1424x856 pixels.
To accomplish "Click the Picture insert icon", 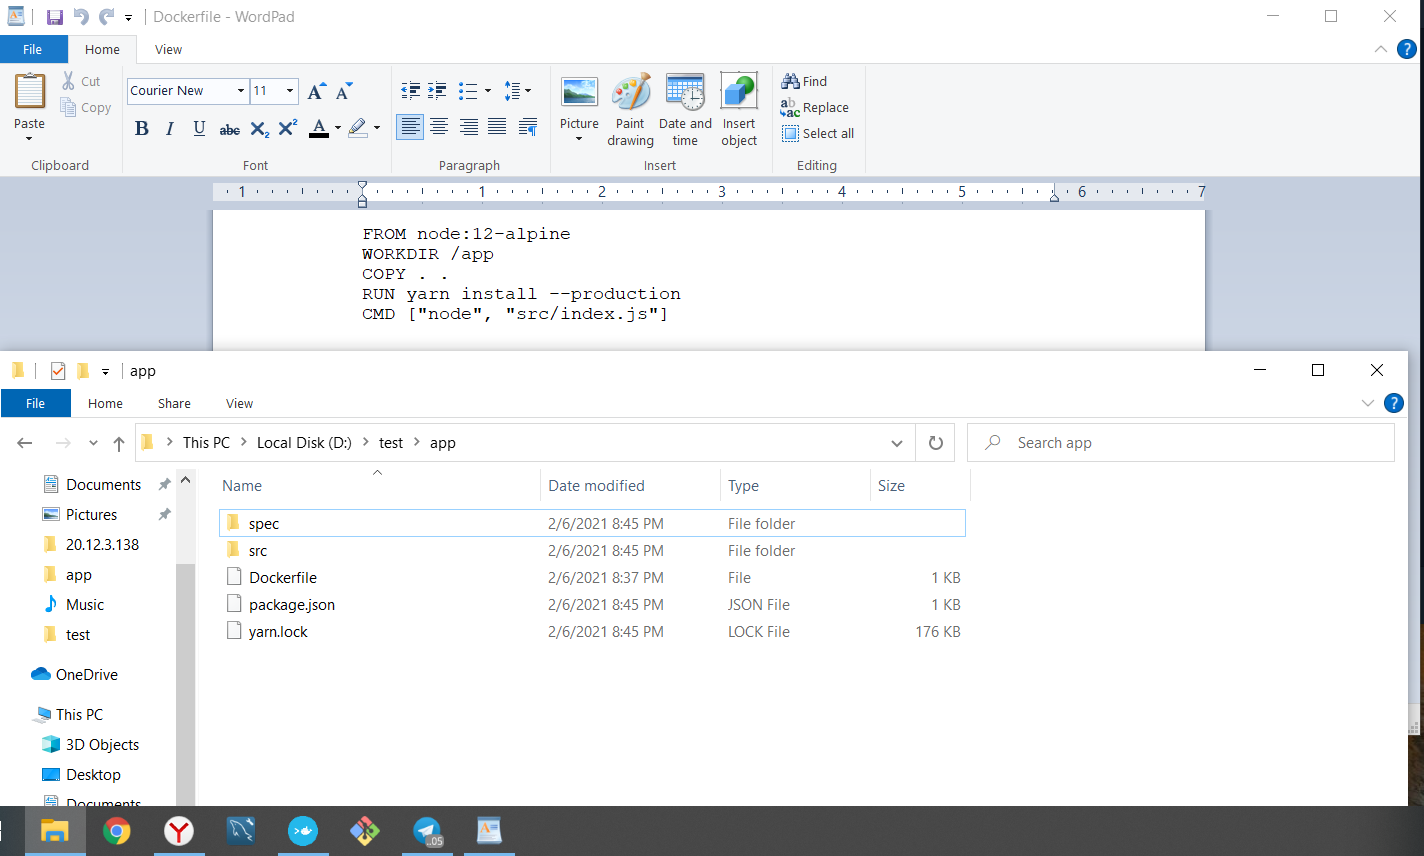I will (x=579, y=93).
